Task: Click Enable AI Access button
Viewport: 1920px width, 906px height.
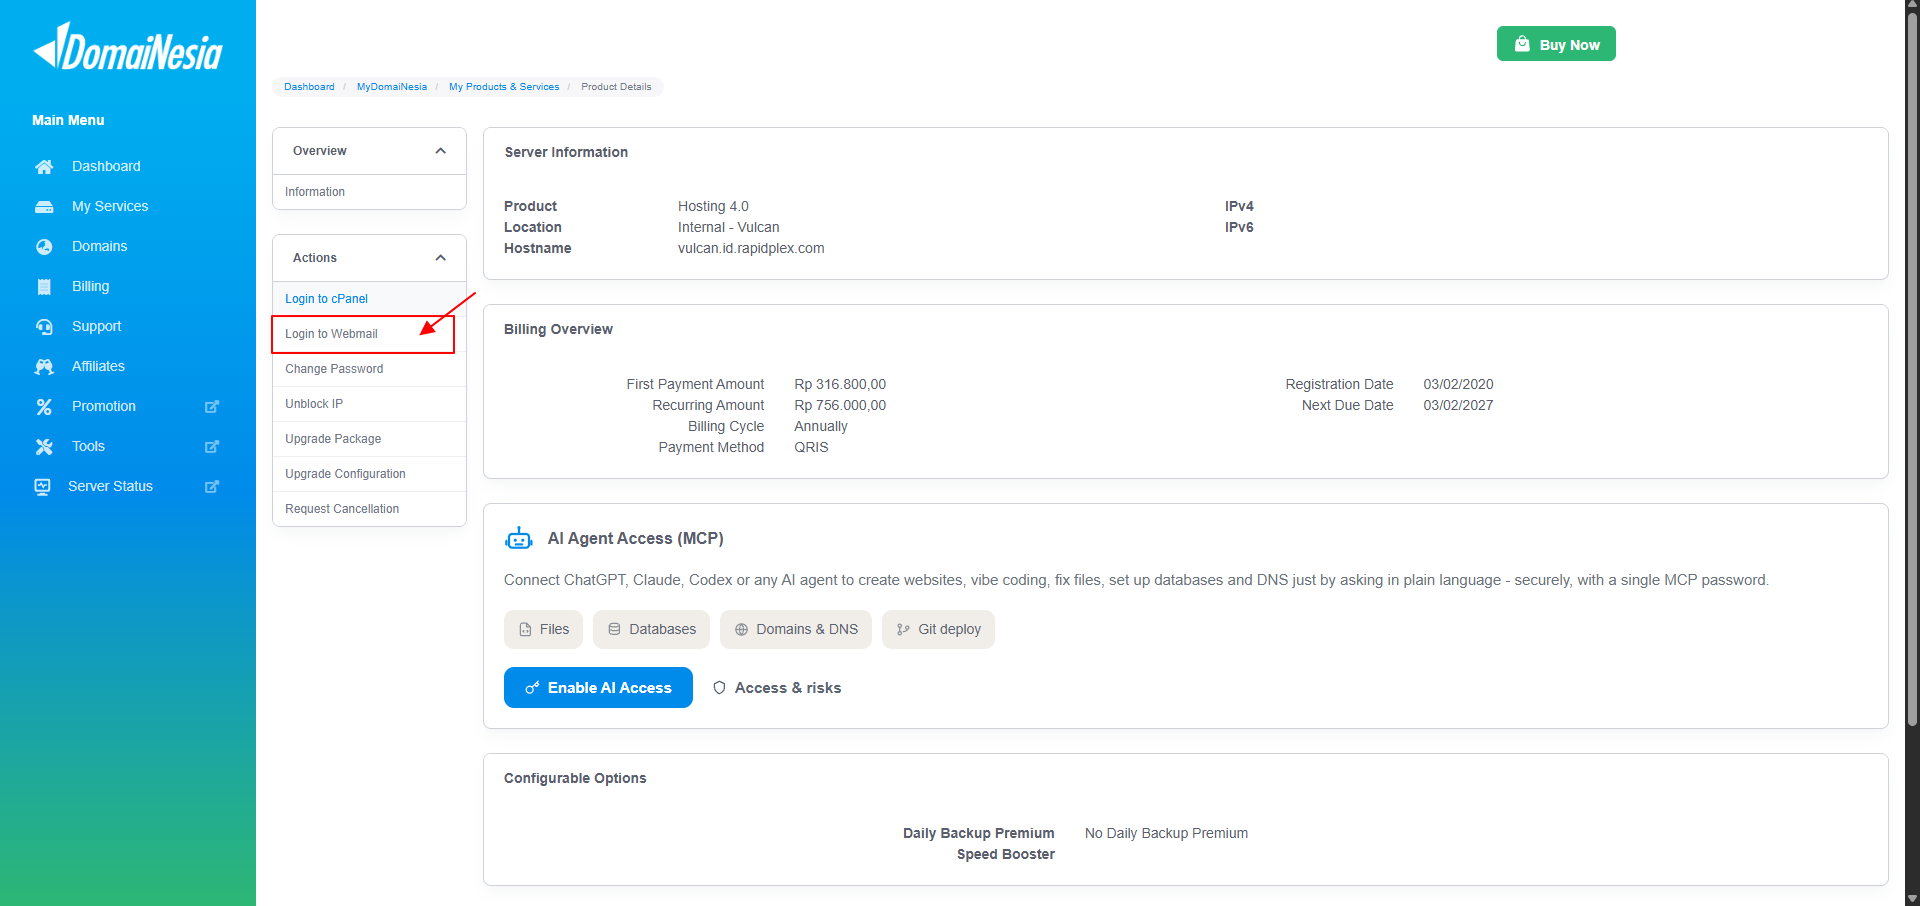Action: coord(598,688)
